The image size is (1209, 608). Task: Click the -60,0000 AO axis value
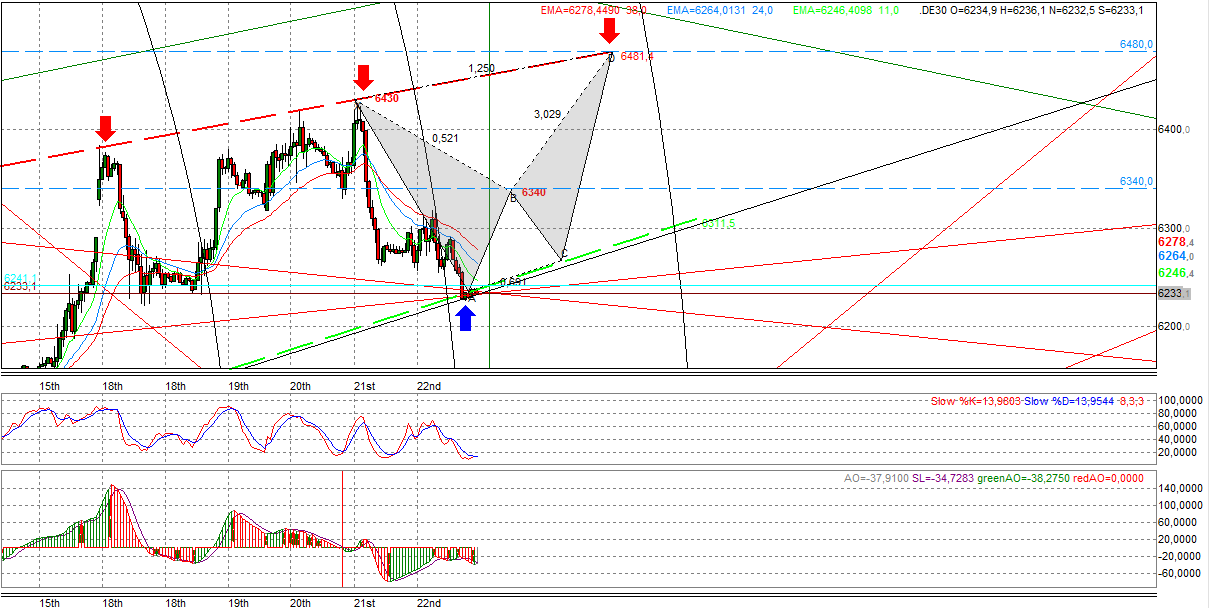1181,574
